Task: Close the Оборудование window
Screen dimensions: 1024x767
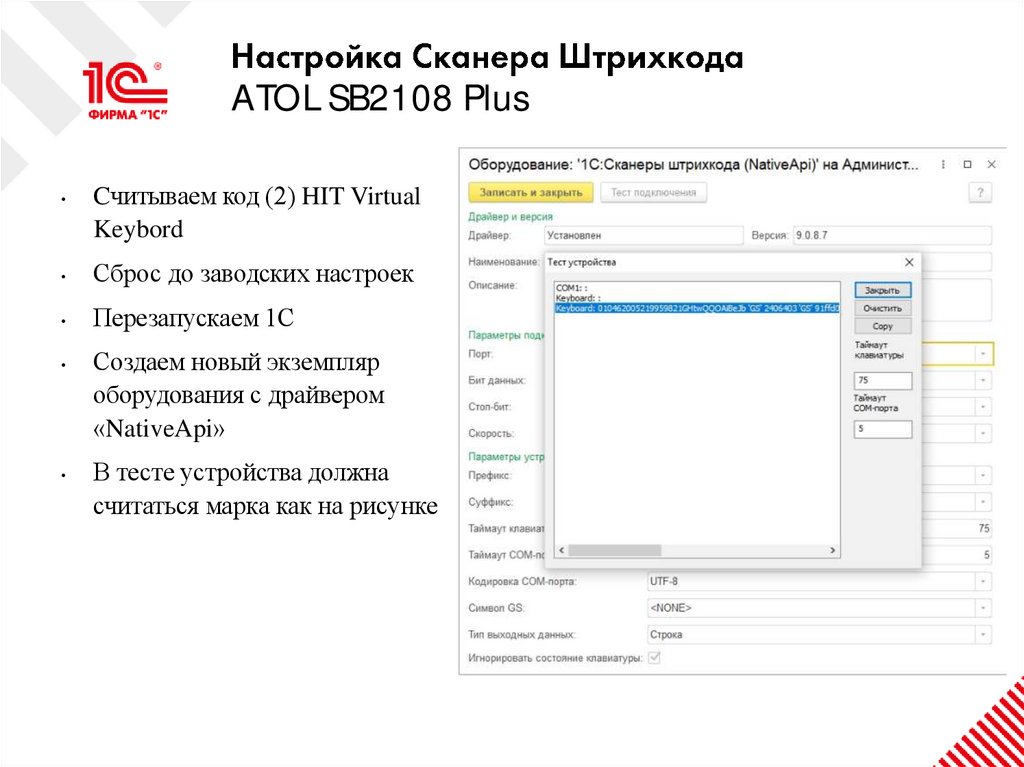Action: tap(991, 165)
